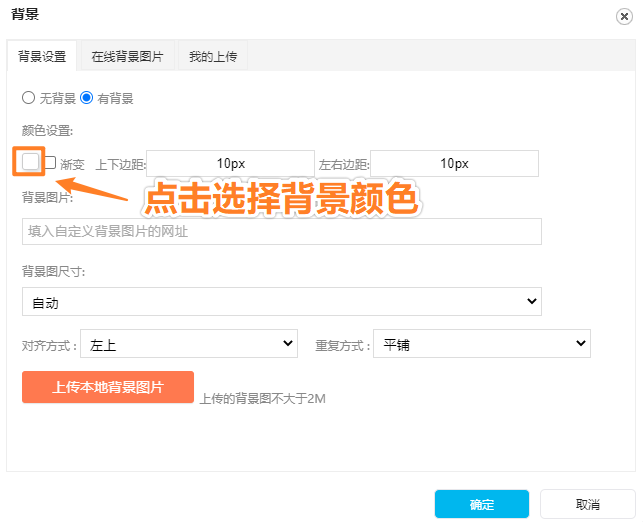Screen dimensions: 643x522
Task: Close the 背景 dialog with the X icon
Action: tap(625, 16)
